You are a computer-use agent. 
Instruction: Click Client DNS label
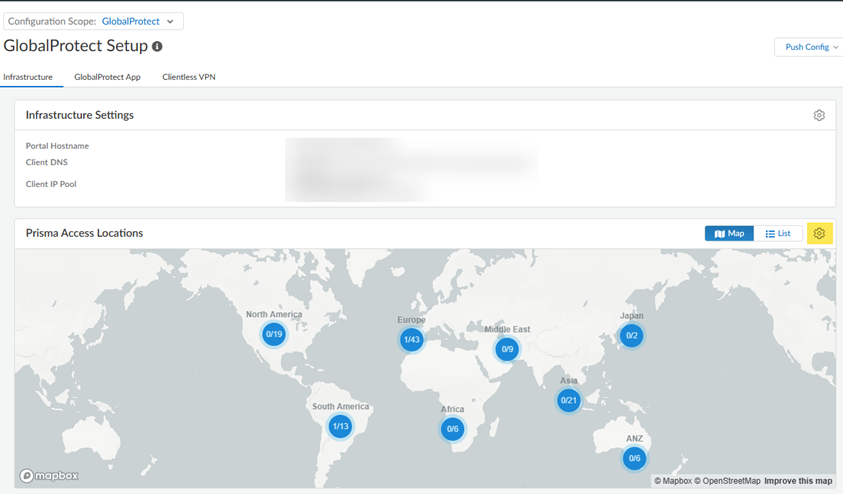click(47, 162)
